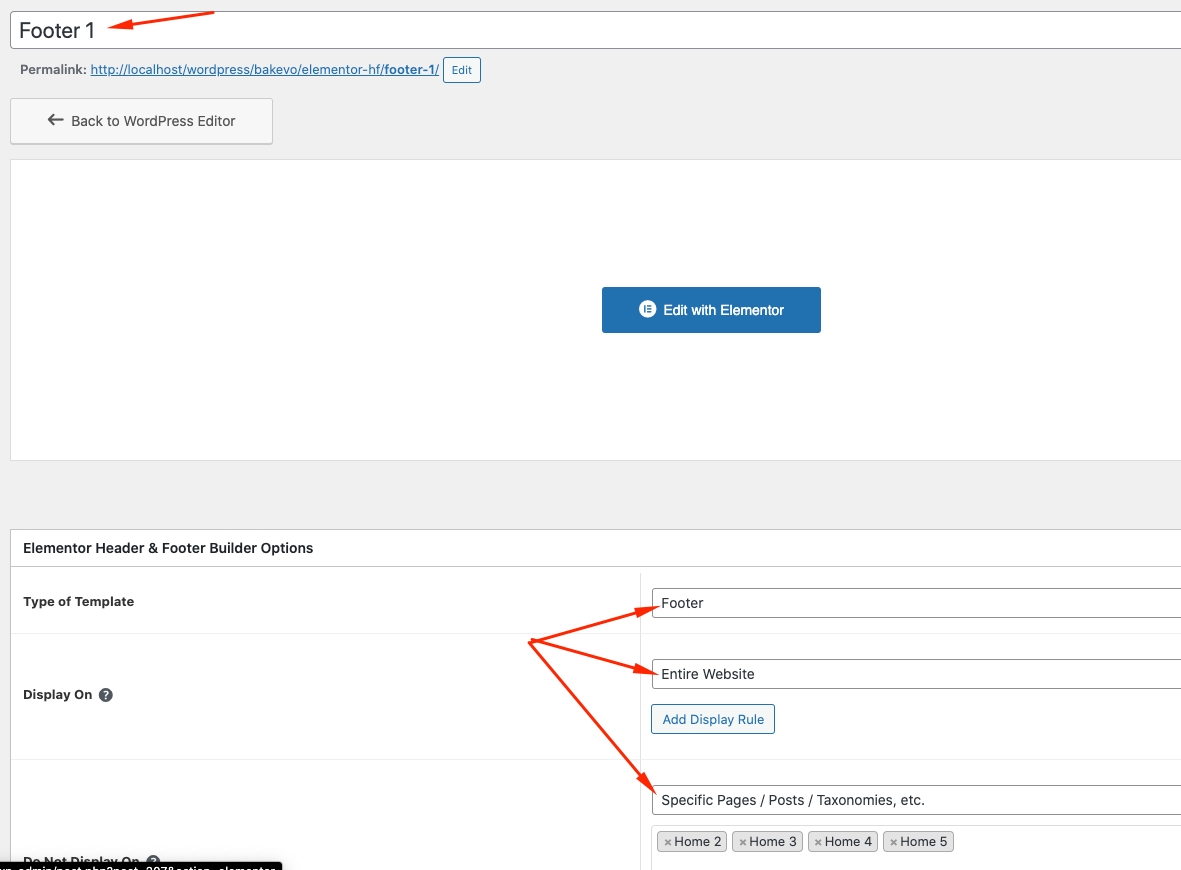This screenshot has height=870, width=1181.
Task: Remove the Home 5 tag
Action: coord(894,842)
